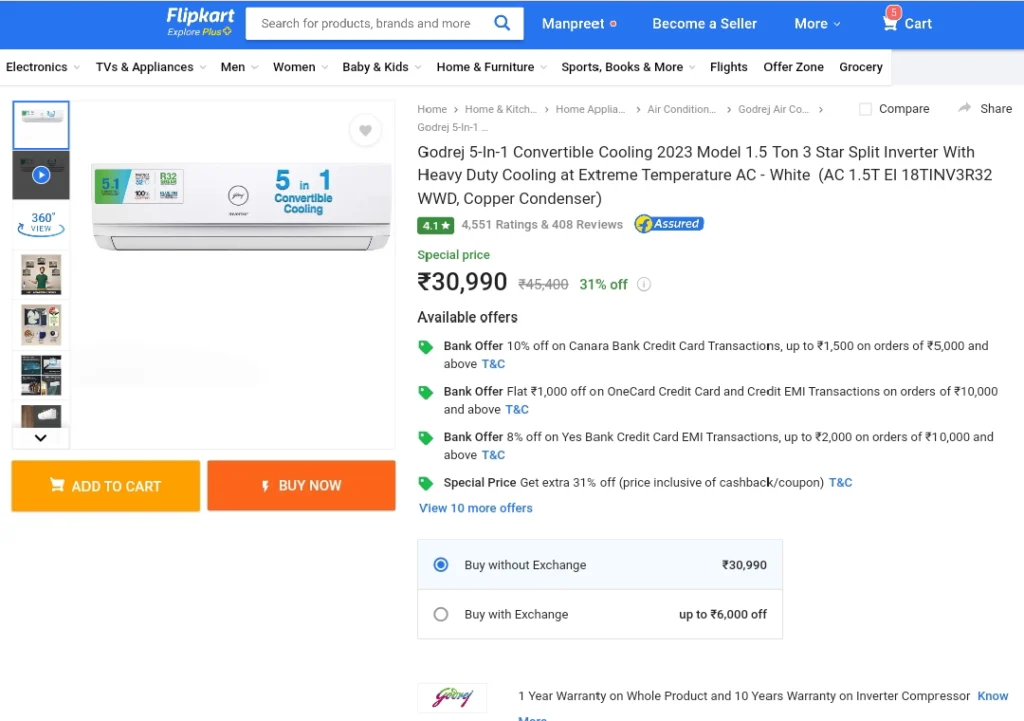
Task: Click the Home & Kitch... breadcrumb
Action: [x=501, y=109]
